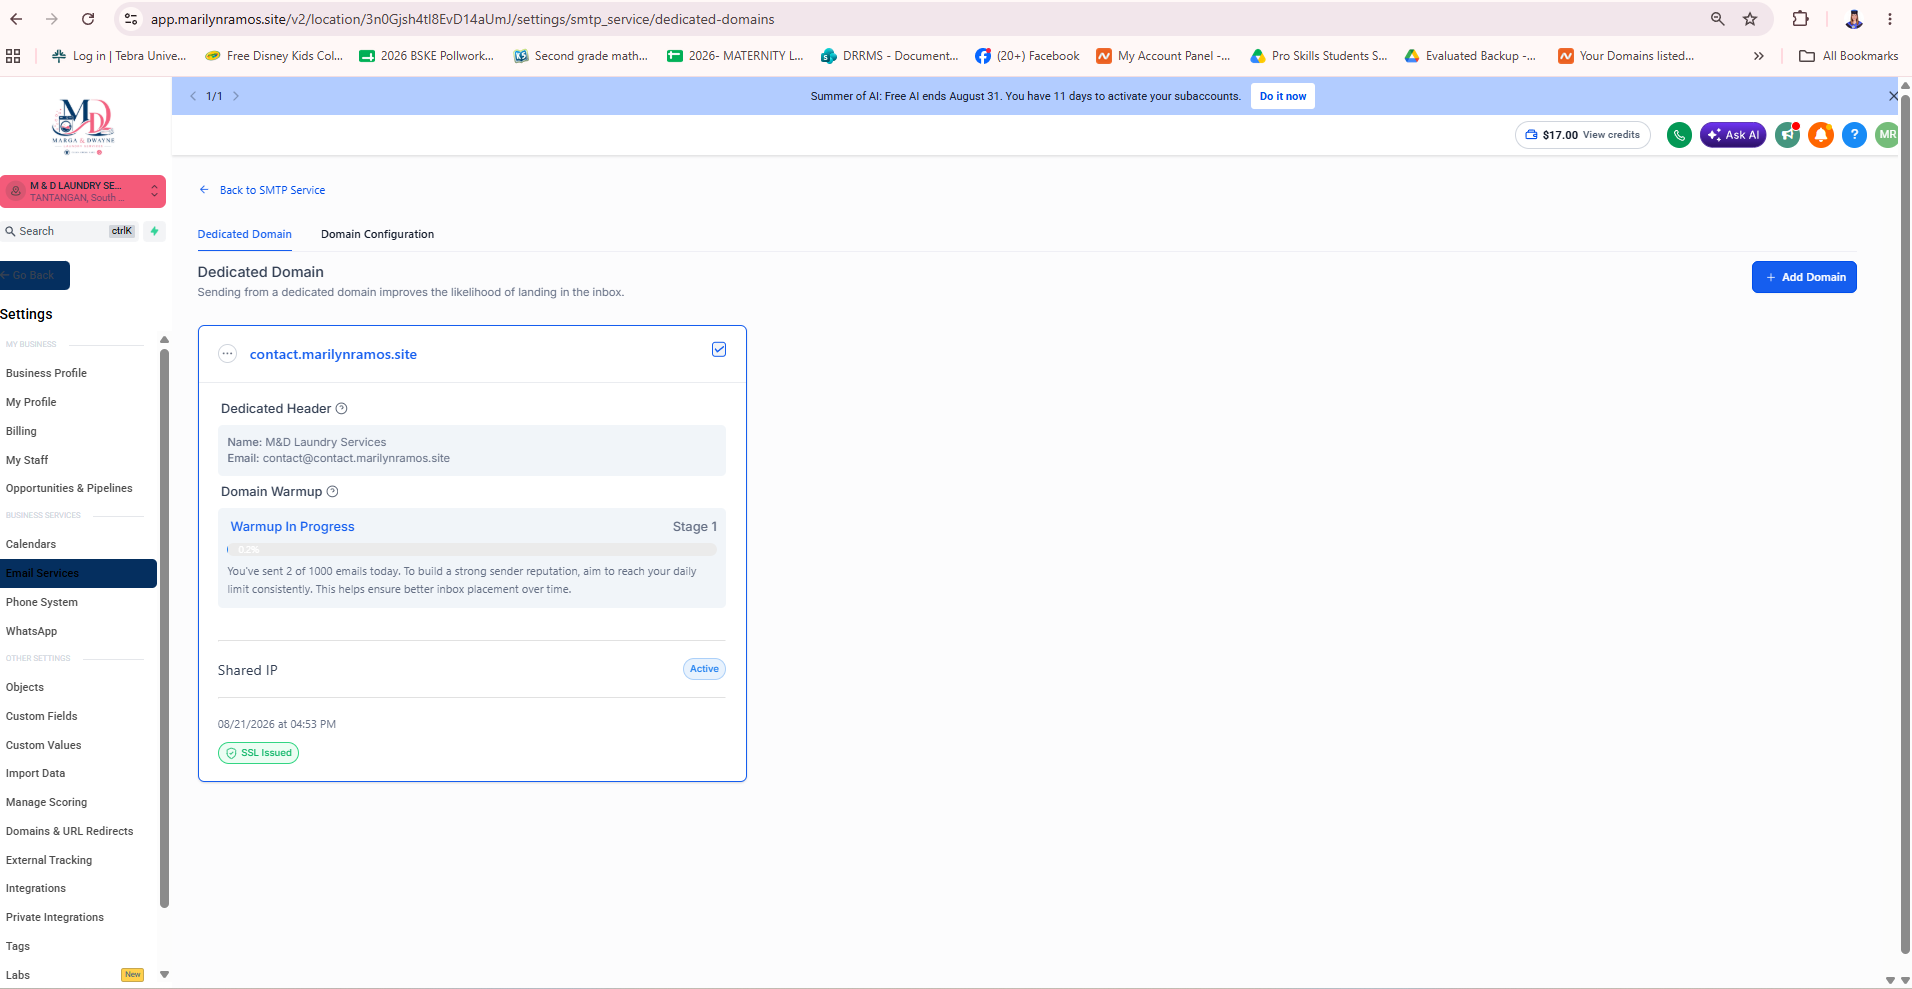1912x989 pixels.
Task: Open browser extensions puzzle icon
Action: (1801, 19)
